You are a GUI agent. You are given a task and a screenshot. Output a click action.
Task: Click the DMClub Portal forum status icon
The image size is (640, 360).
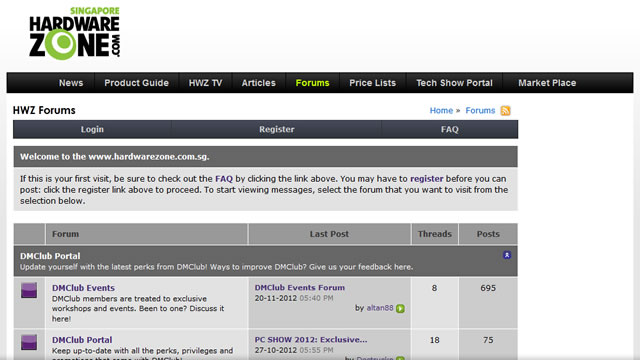(x=29, y=342)
